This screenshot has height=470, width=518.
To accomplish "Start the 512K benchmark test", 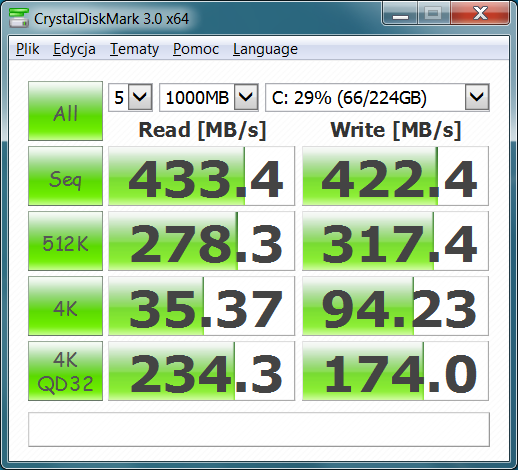I will pos(65,241).
